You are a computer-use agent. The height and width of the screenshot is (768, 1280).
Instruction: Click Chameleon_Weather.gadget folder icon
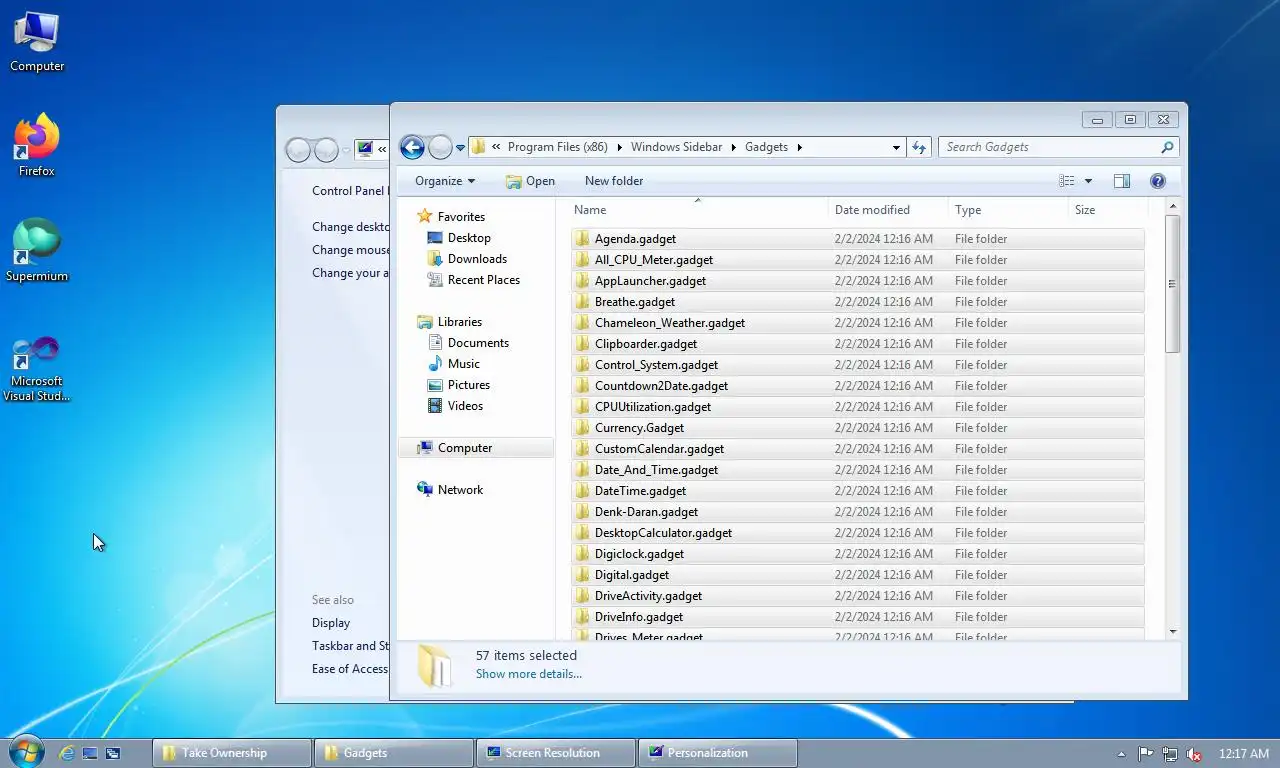(582, 323)
